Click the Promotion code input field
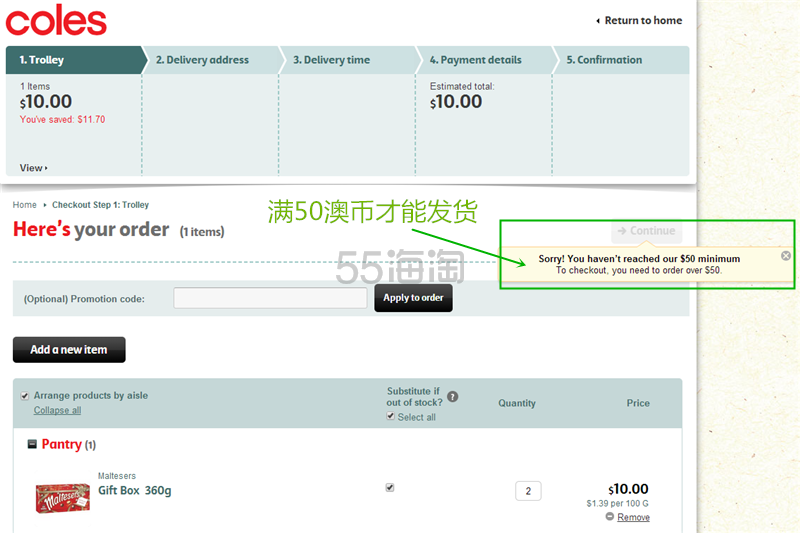The width and height of the screenshot is (800, 533). pos(270,298)
